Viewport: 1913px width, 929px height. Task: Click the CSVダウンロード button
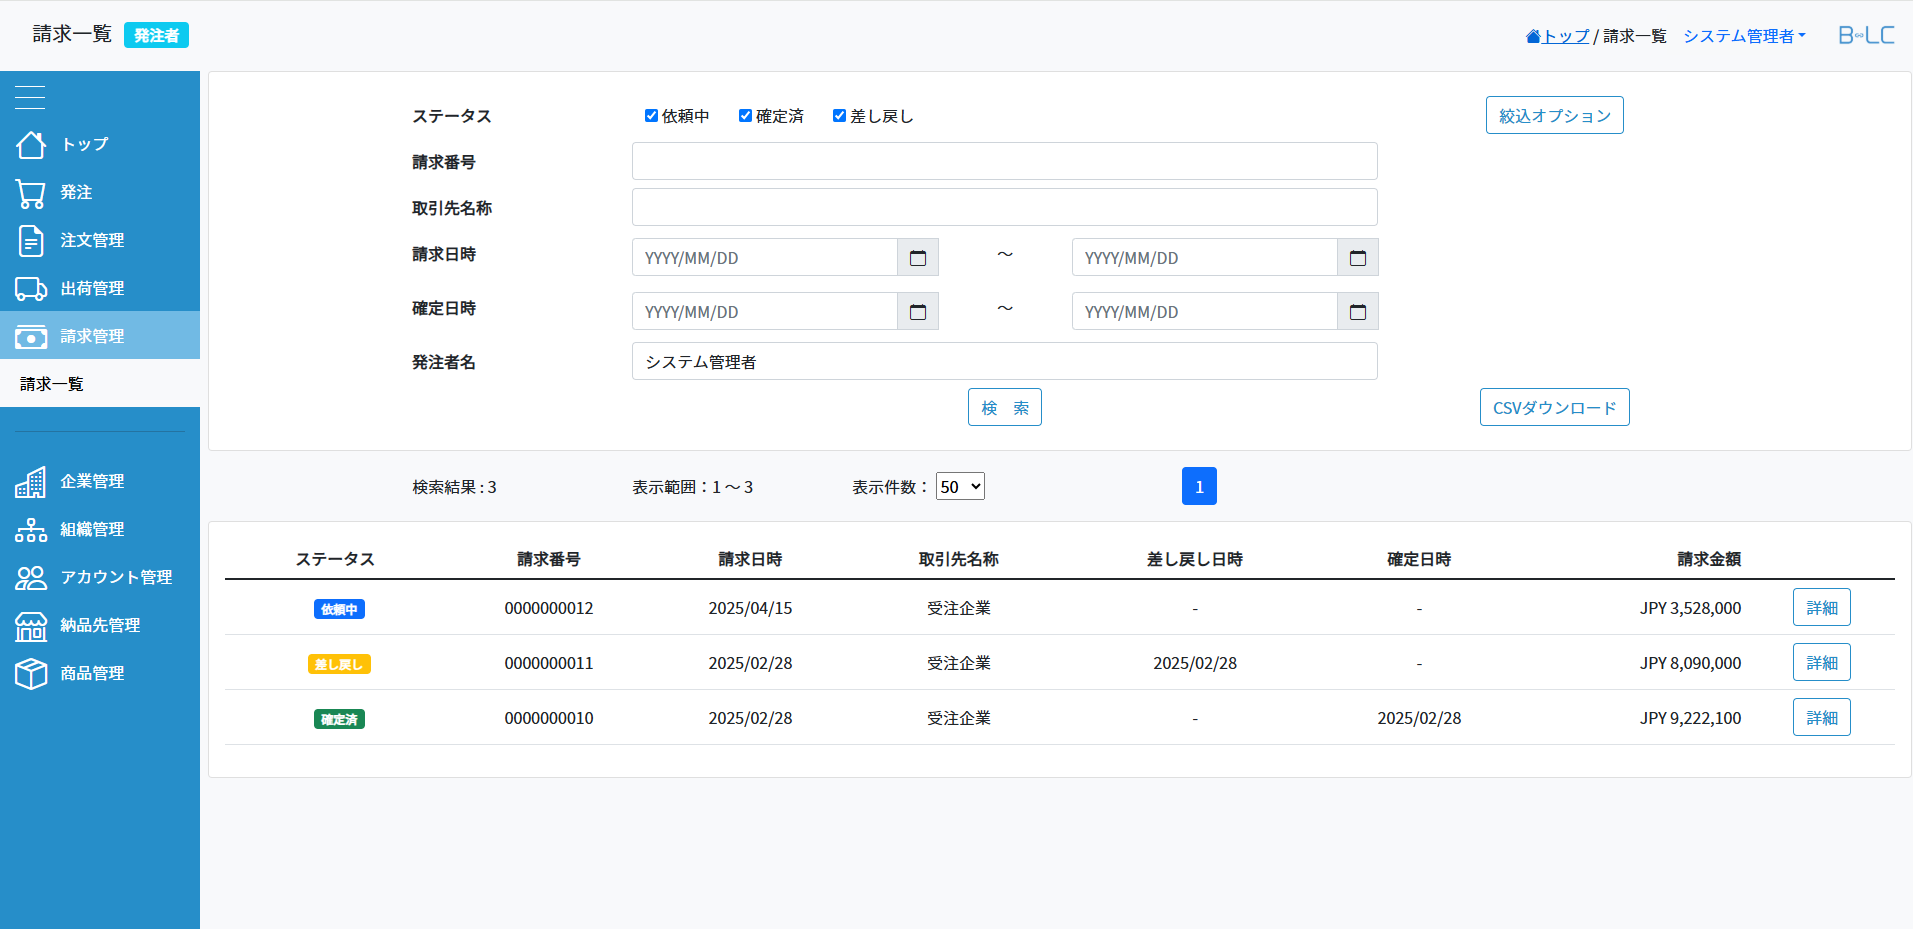[1554, 408]
